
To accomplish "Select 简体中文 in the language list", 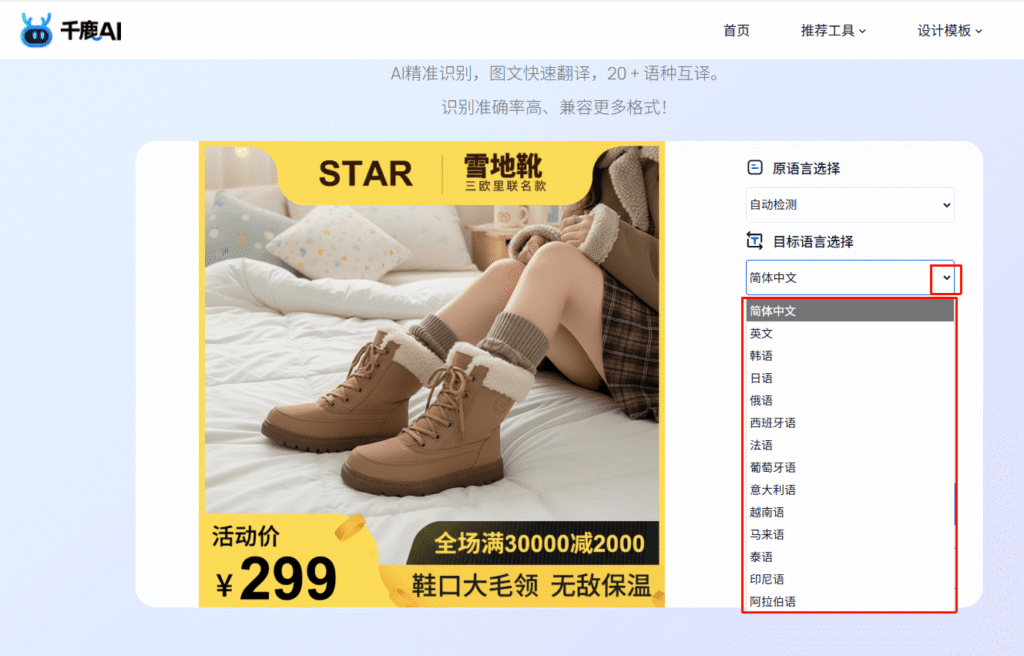I will [x=773, y=311].
